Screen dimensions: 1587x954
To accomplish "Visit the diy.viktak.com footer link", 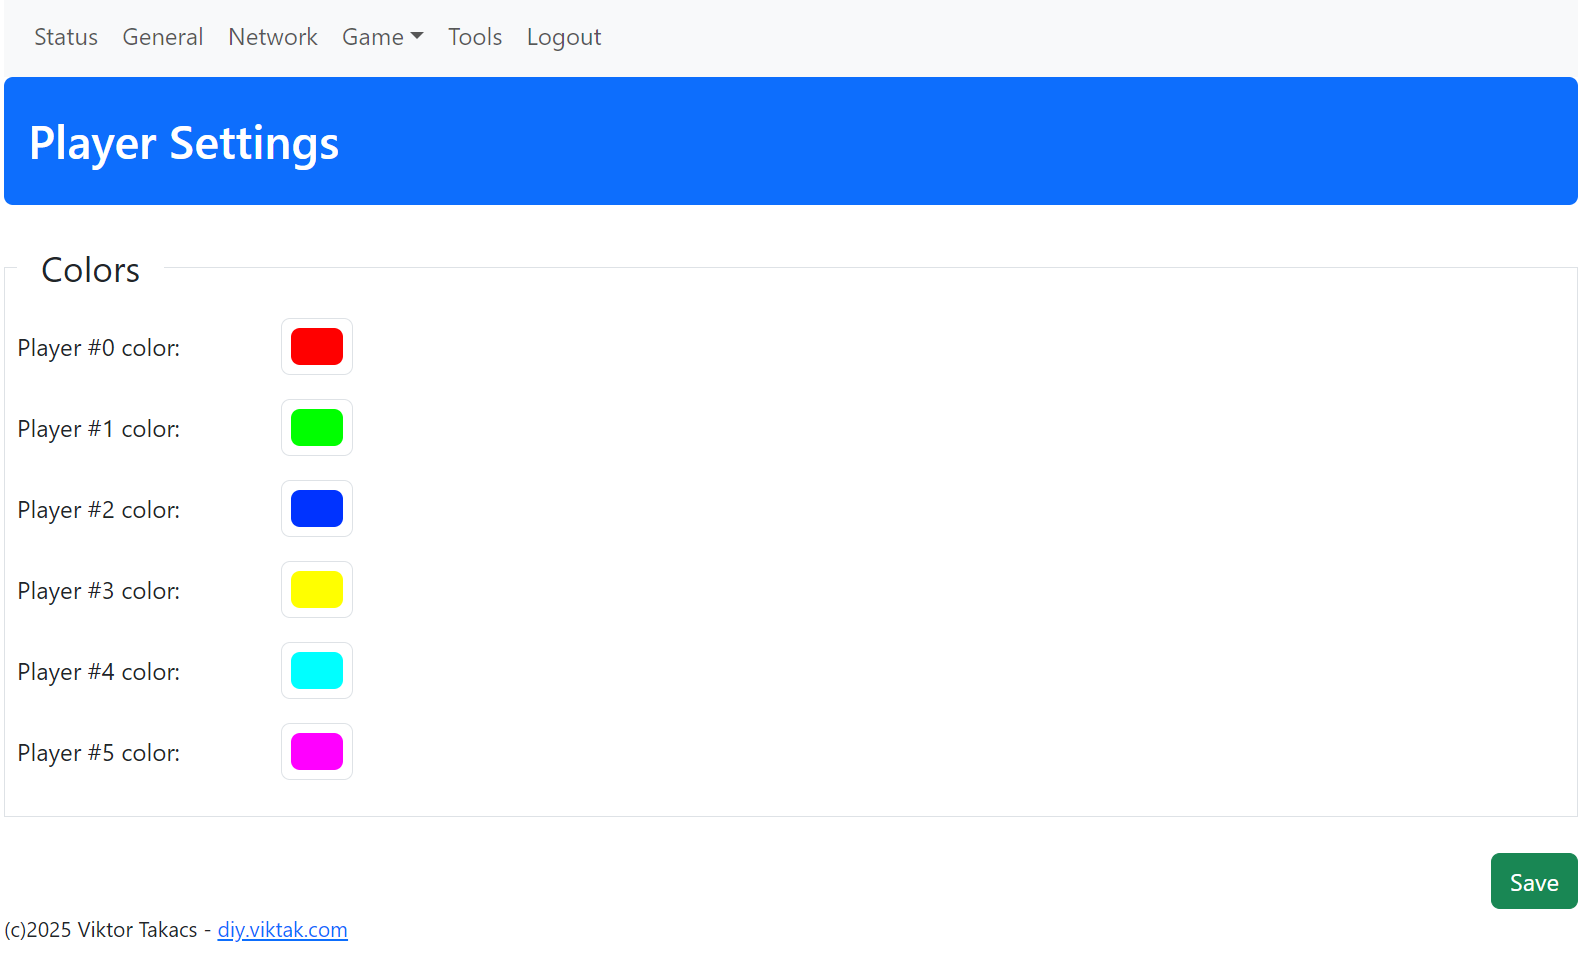I will (x=282, y=930).
